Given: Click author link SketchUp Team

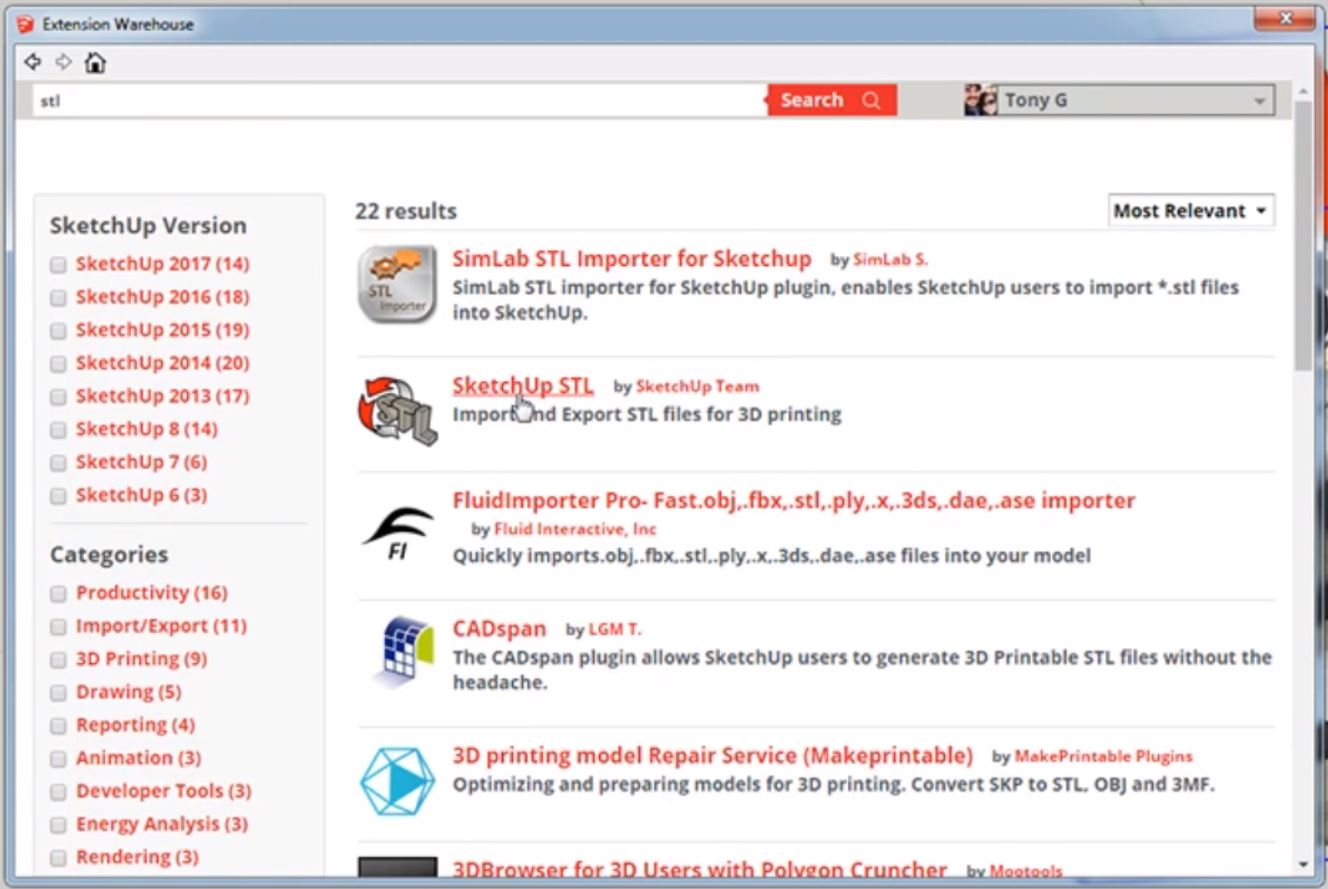Looking at the screenshot, I should tap(698, 386).
